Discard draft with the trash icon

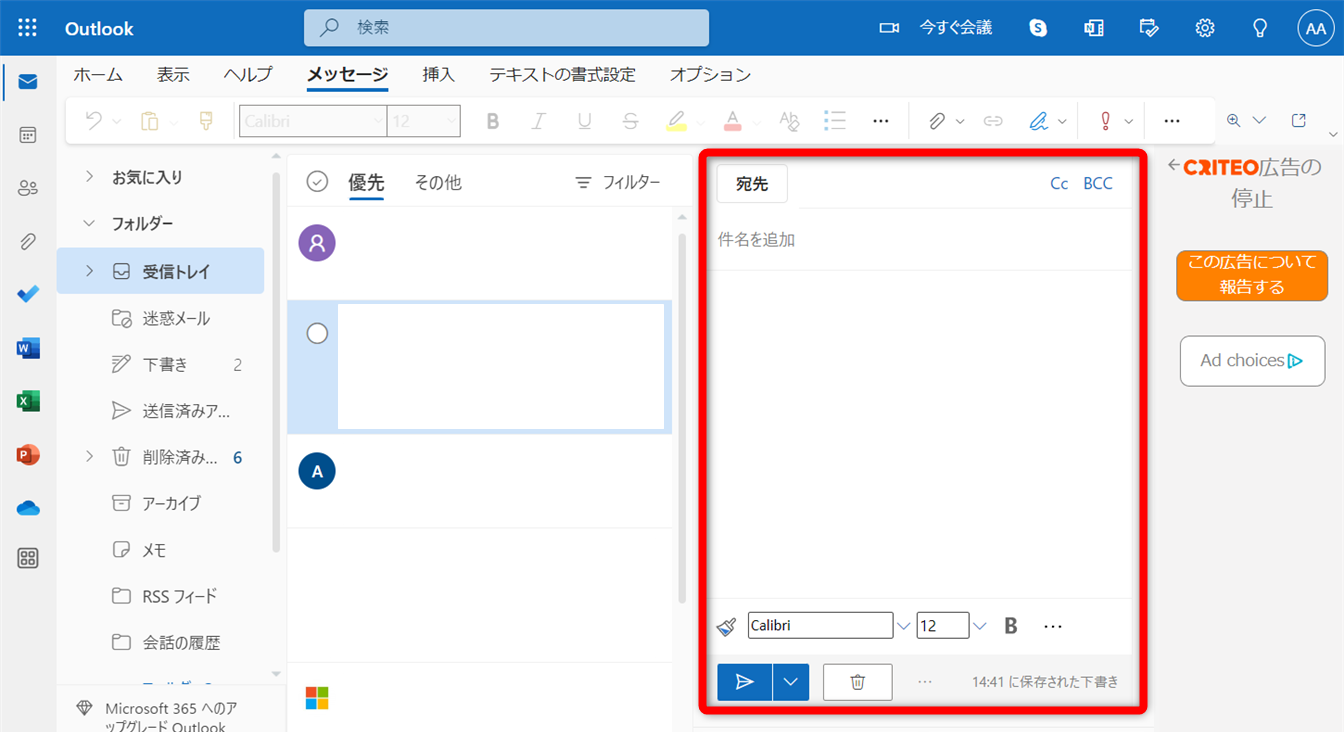[x=857, y=682]
